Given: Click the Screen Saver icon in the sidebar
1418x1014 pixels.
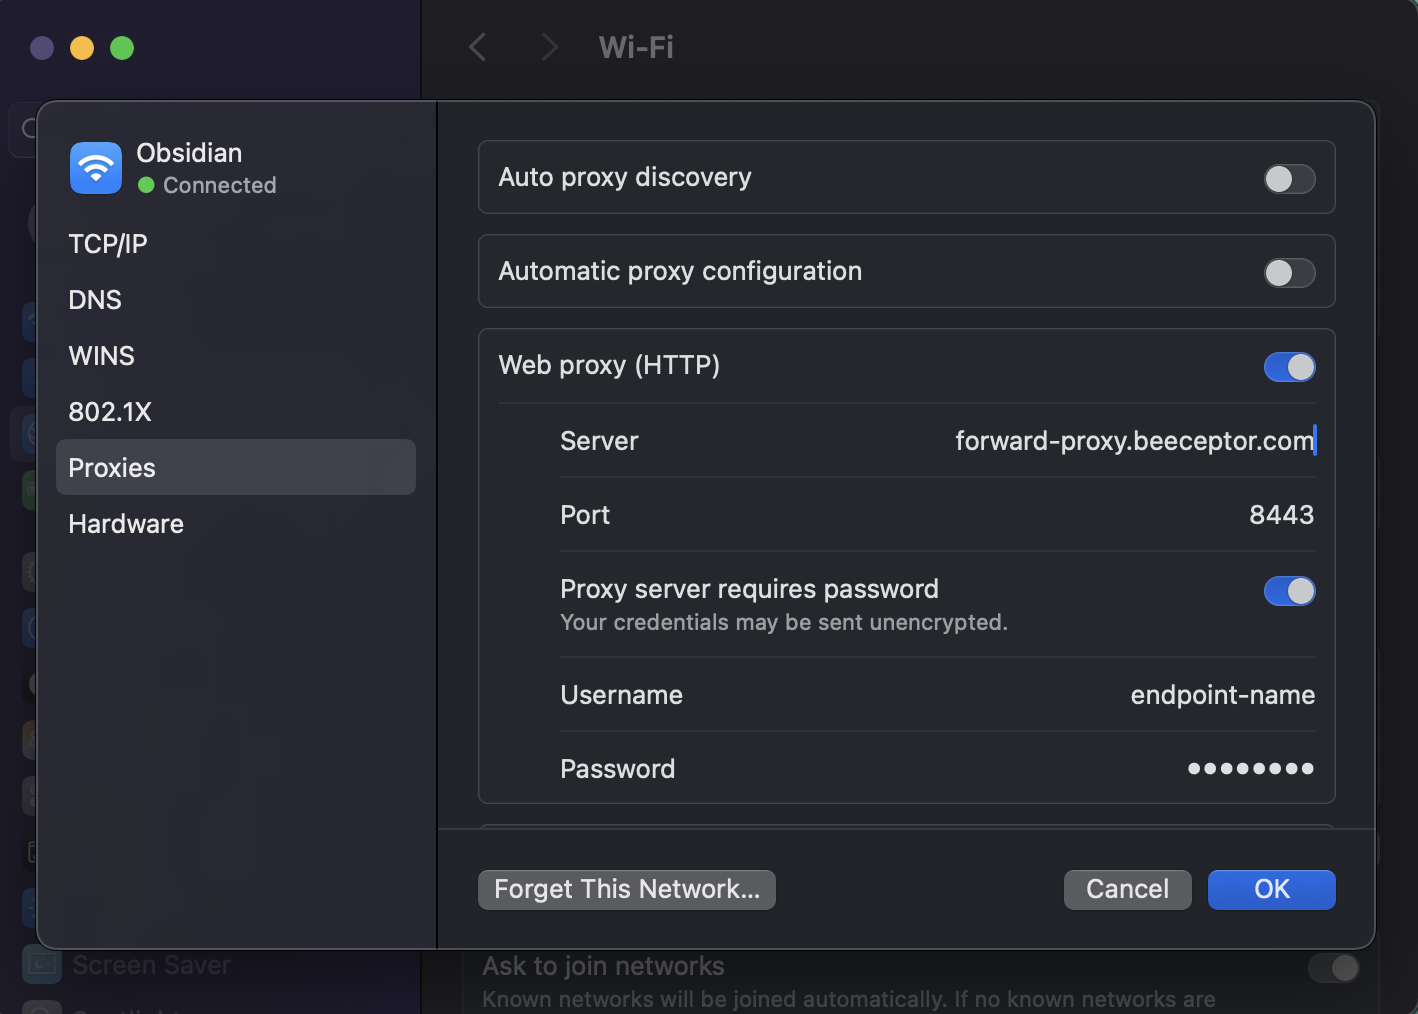Looking at the screenshot, I should point(41,964).
